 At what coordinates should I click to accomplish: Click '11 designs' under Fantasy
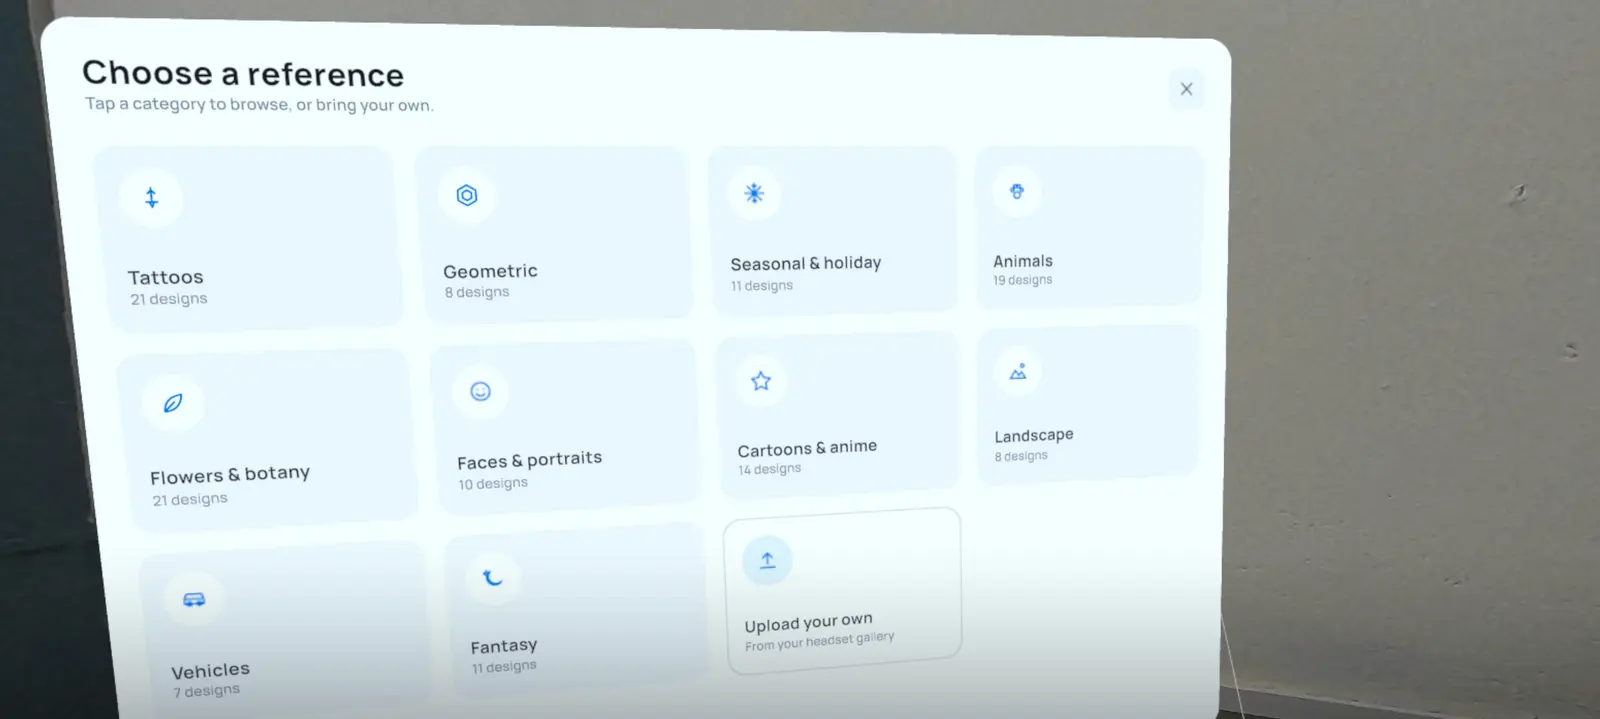(x=504, y=667)
